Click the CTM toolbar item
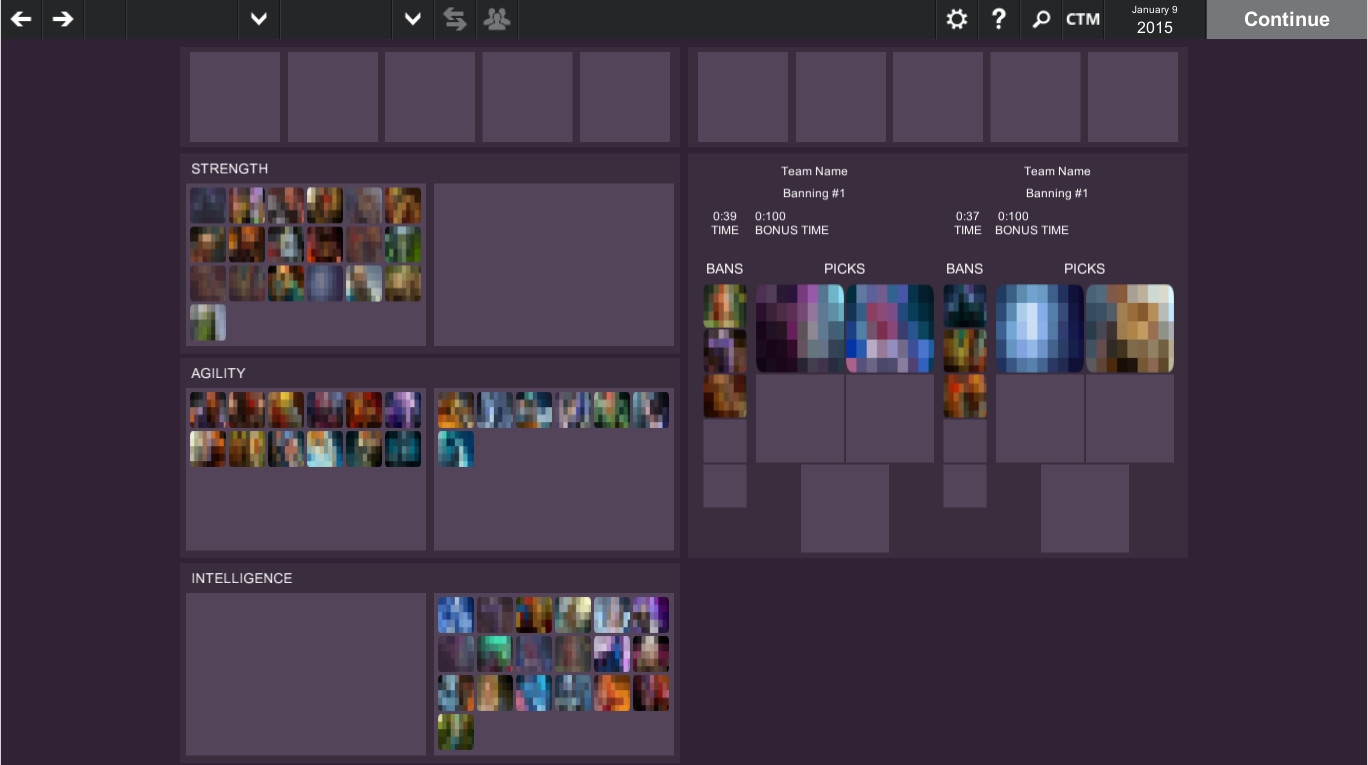 pyautogui.click(x=1082, y=19)
